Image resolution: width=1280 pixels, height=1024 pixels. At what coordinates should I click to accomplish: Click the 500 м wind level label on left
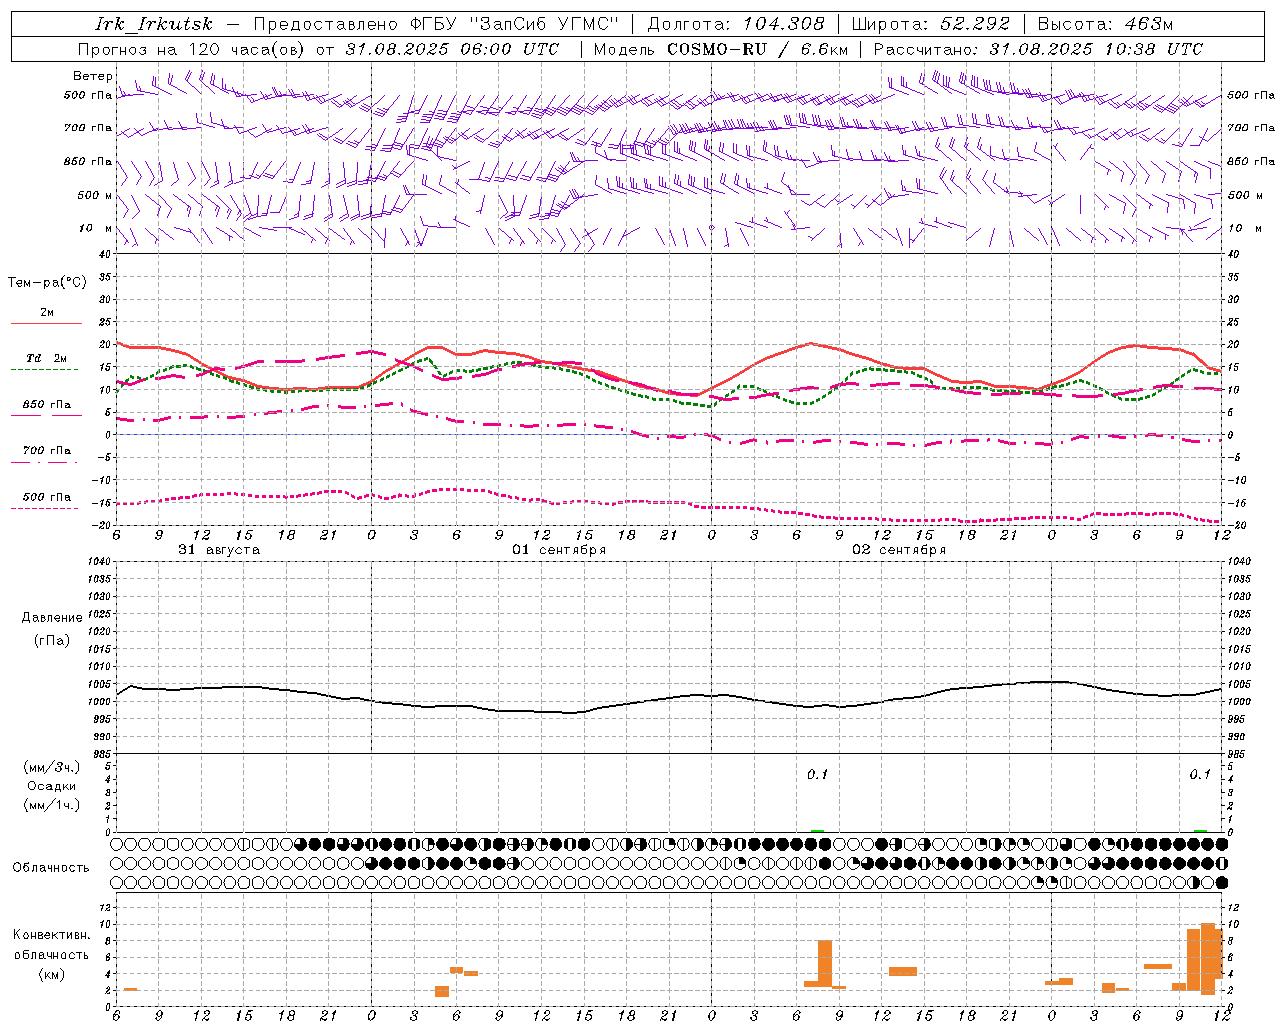point(95,195)
